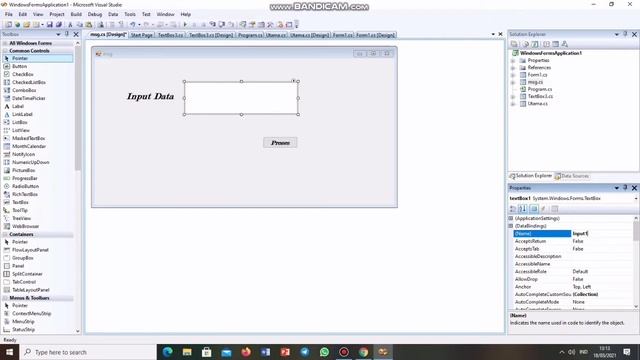The image size is (640, 360).
Task: Click the Show All Files icon in Solution Explorer
Action: click(x=526, y=44)
